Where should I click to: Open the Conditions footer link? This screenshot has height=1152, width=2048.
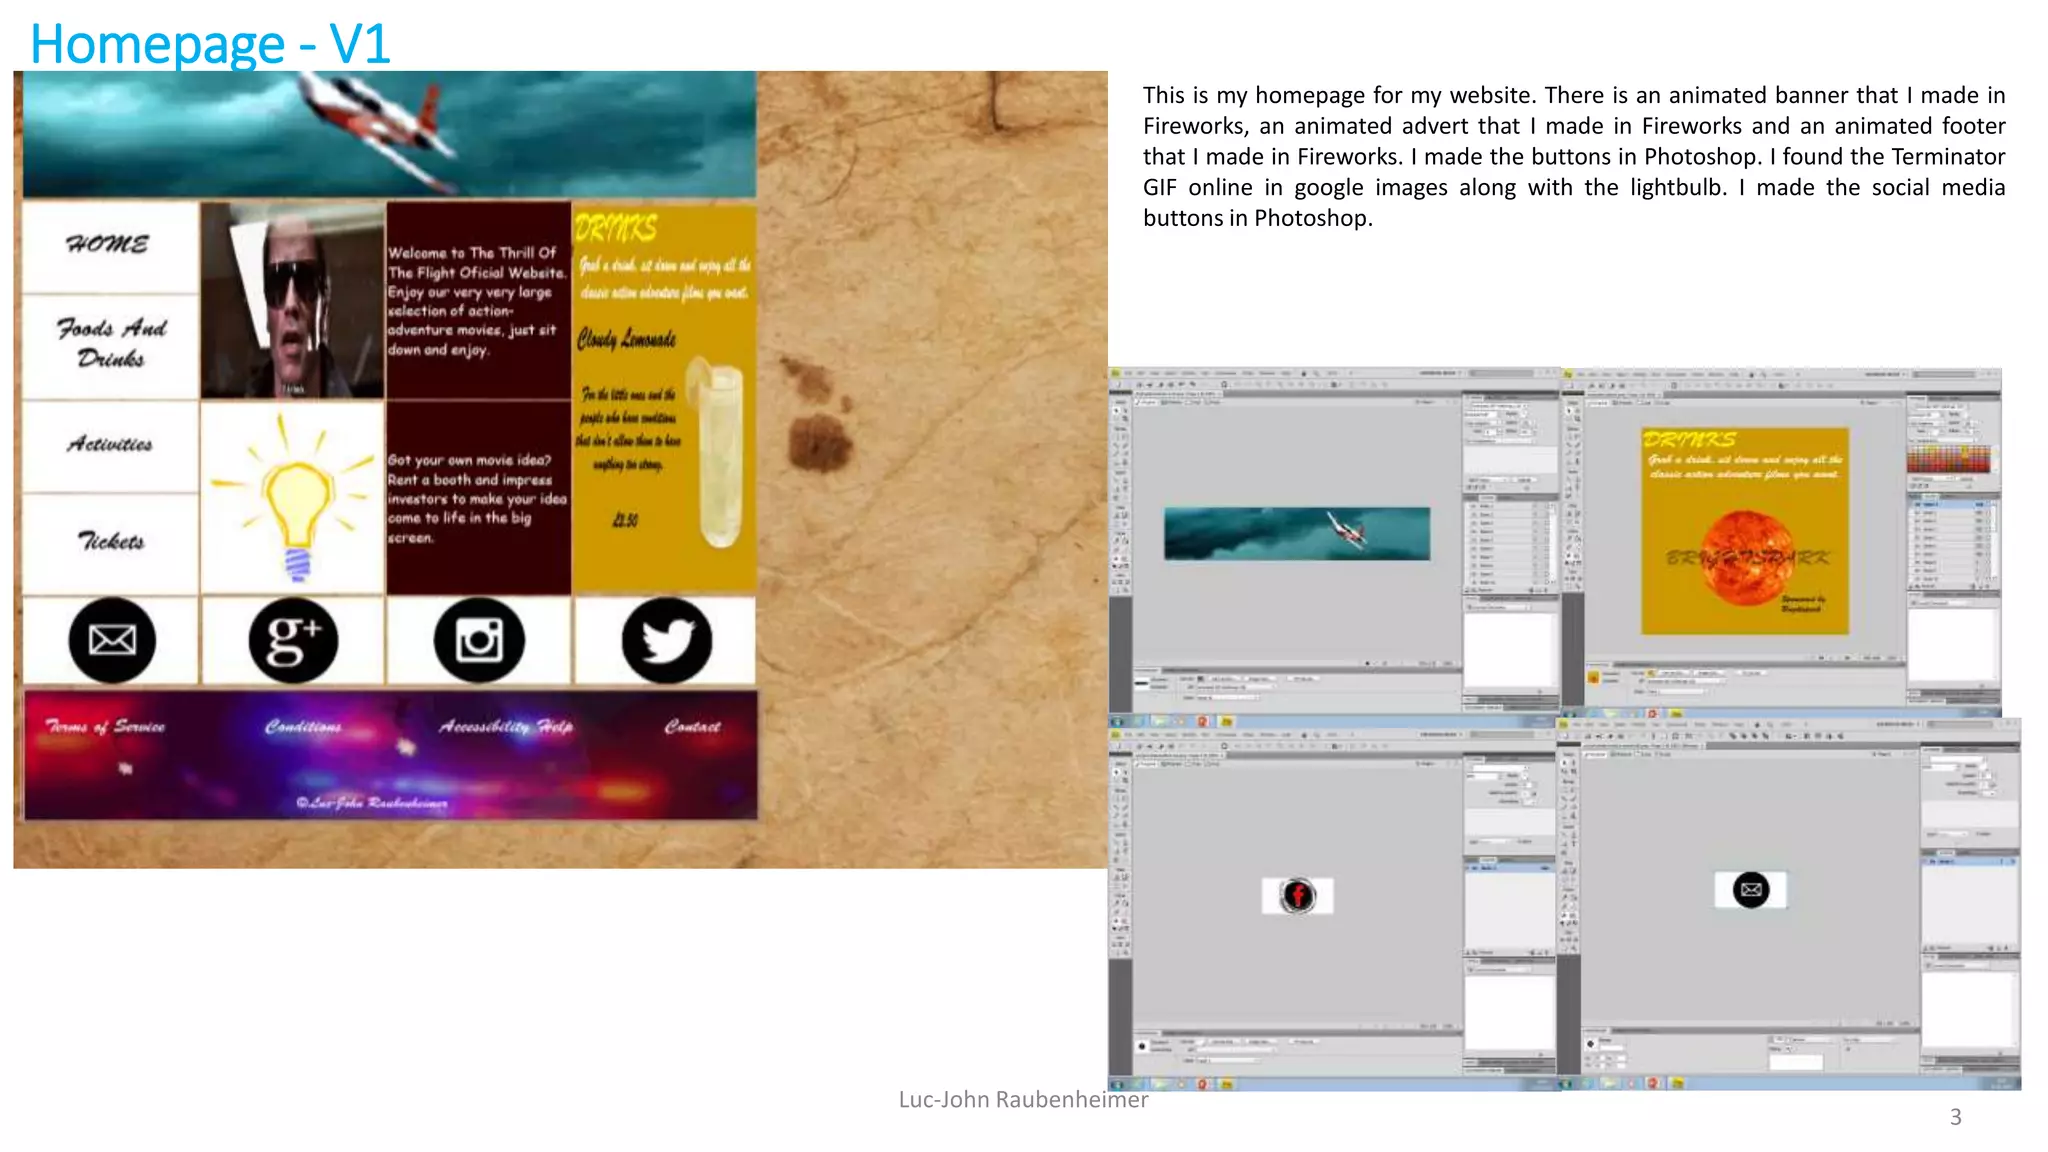(303, 726)
